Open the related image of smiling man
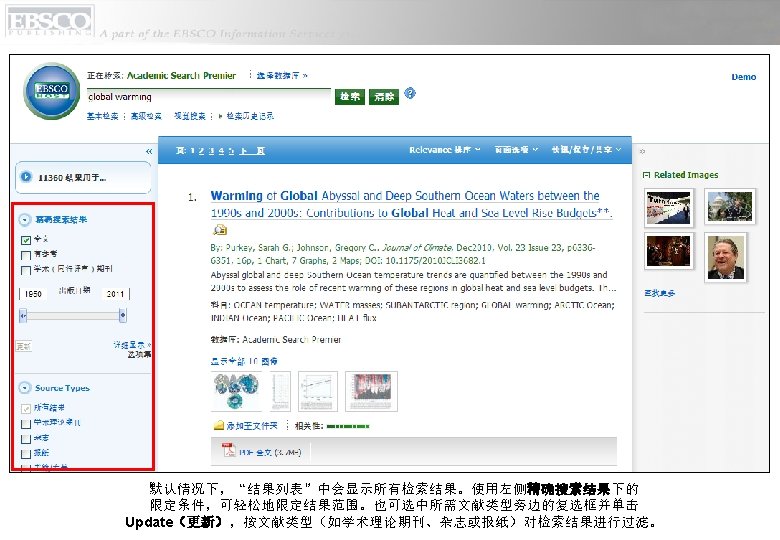Viewport: 780px width, 540px height. click(725, 257)
